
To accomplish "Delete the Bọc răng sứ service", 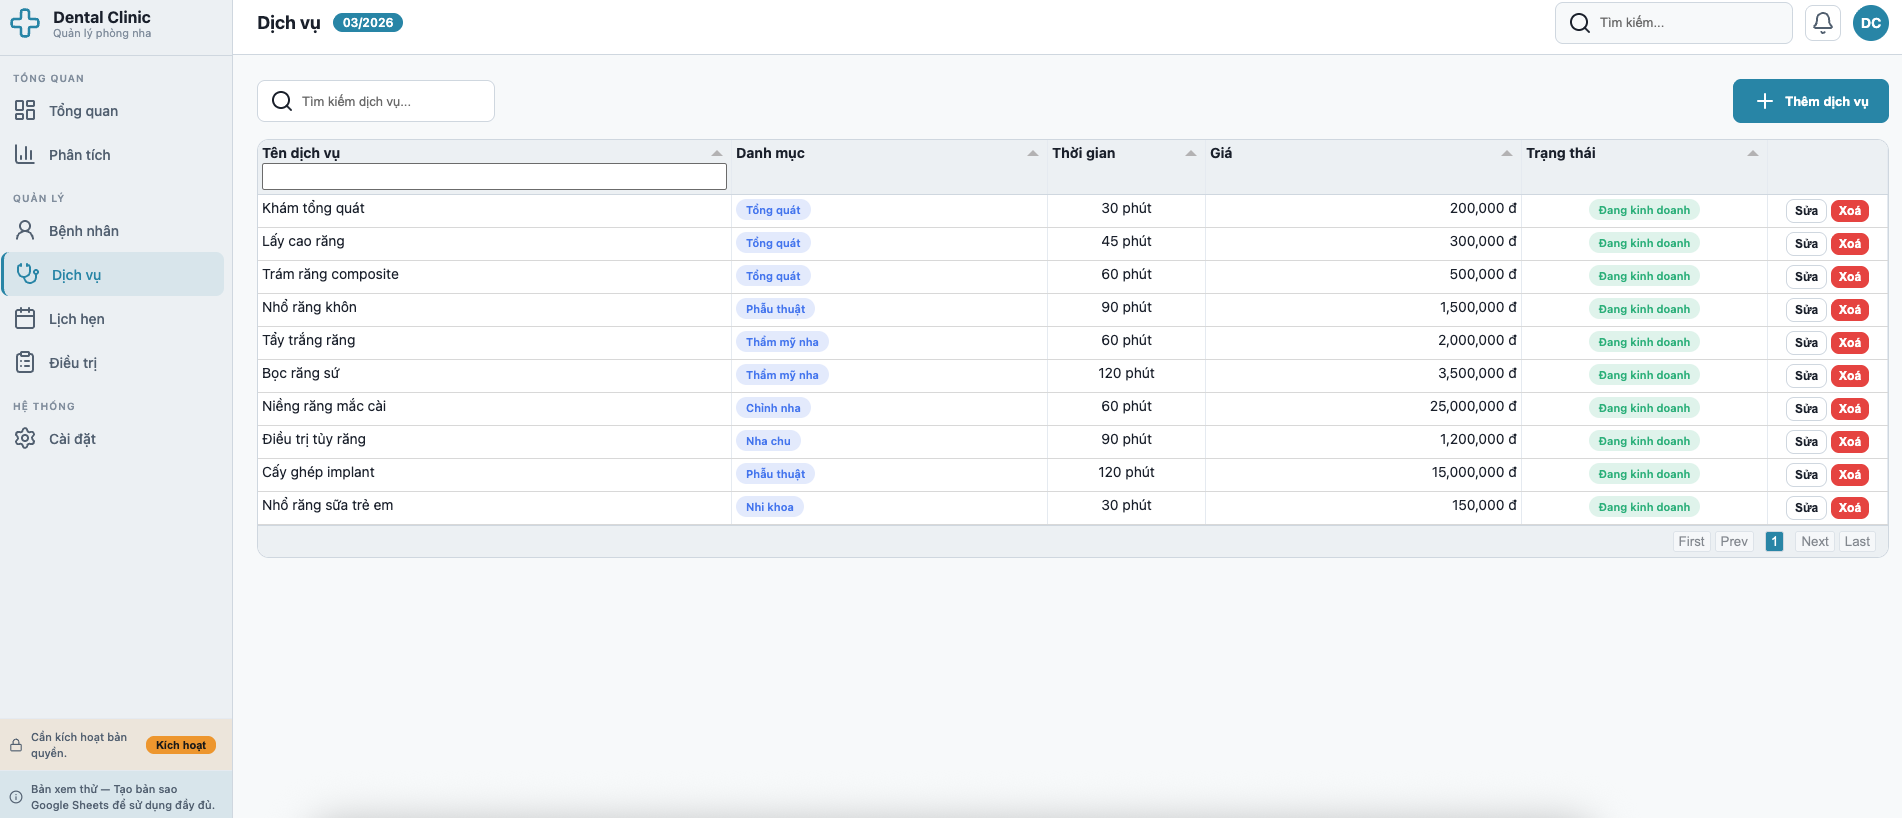I will (1849, 376).
